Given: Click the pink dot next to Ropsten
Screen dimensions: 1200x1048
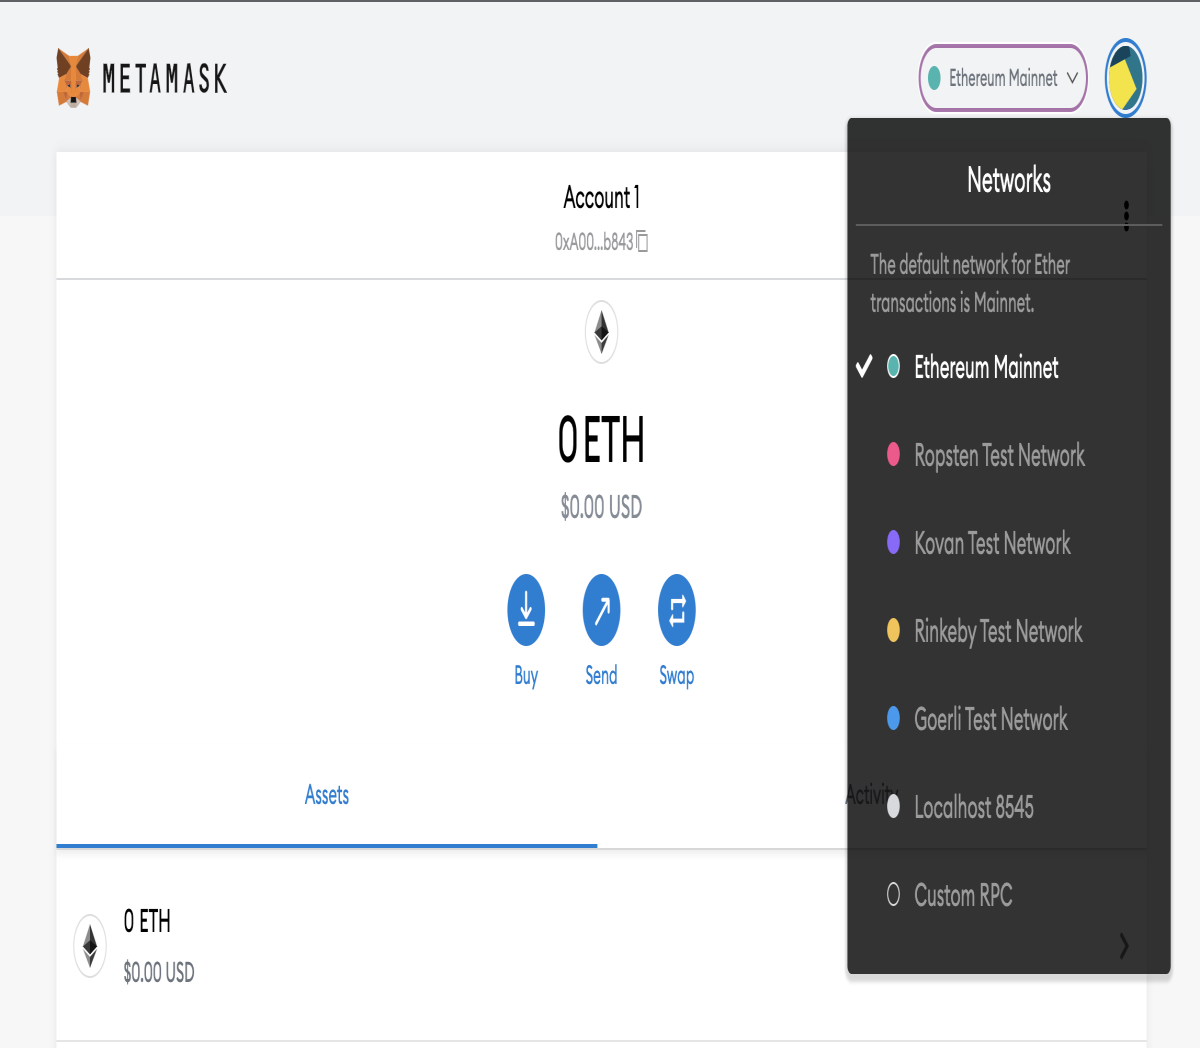Looking at the screenshot, I should point(893,455).
